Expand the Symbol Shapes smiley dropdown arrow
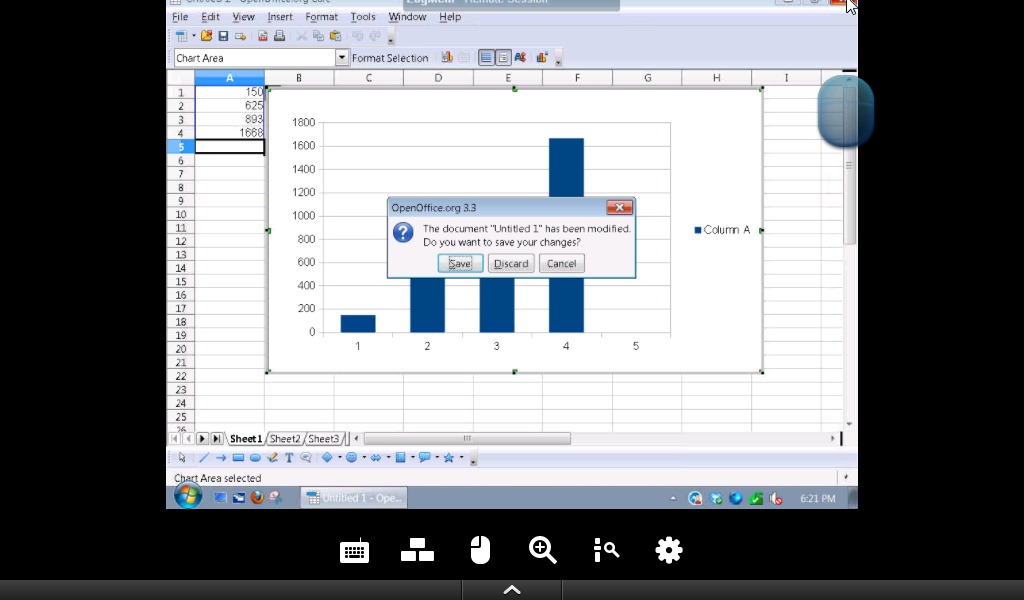 pos(363,458)
